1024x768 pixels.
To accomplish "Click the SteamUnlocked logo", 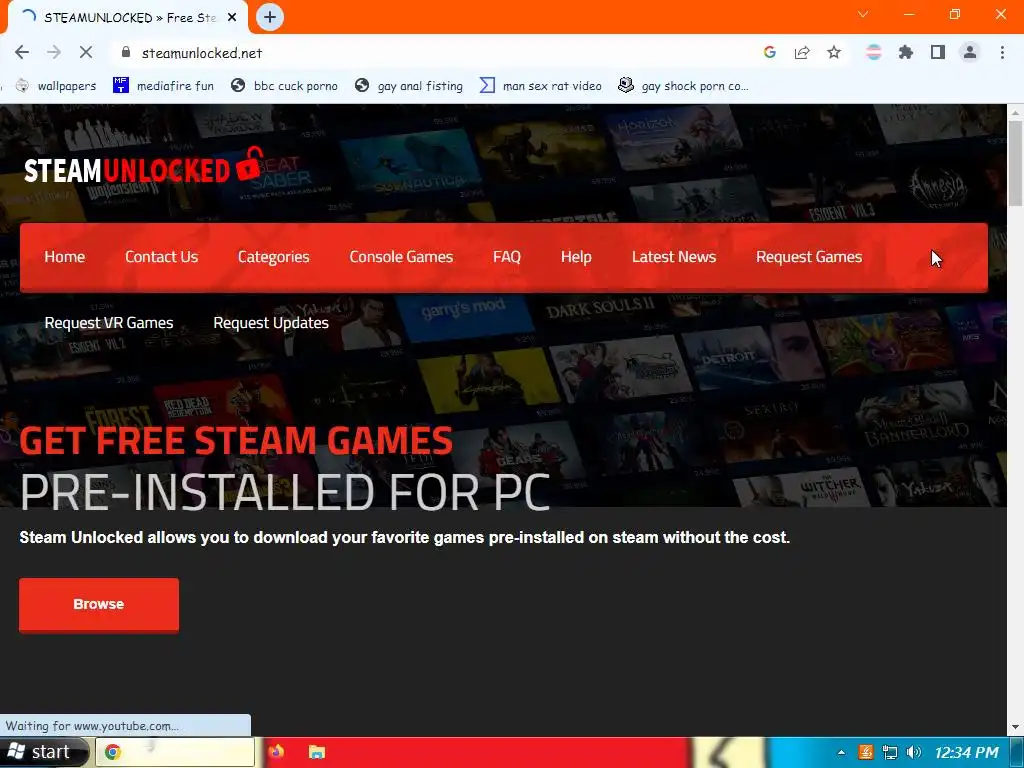I will [x=144, y=167].
